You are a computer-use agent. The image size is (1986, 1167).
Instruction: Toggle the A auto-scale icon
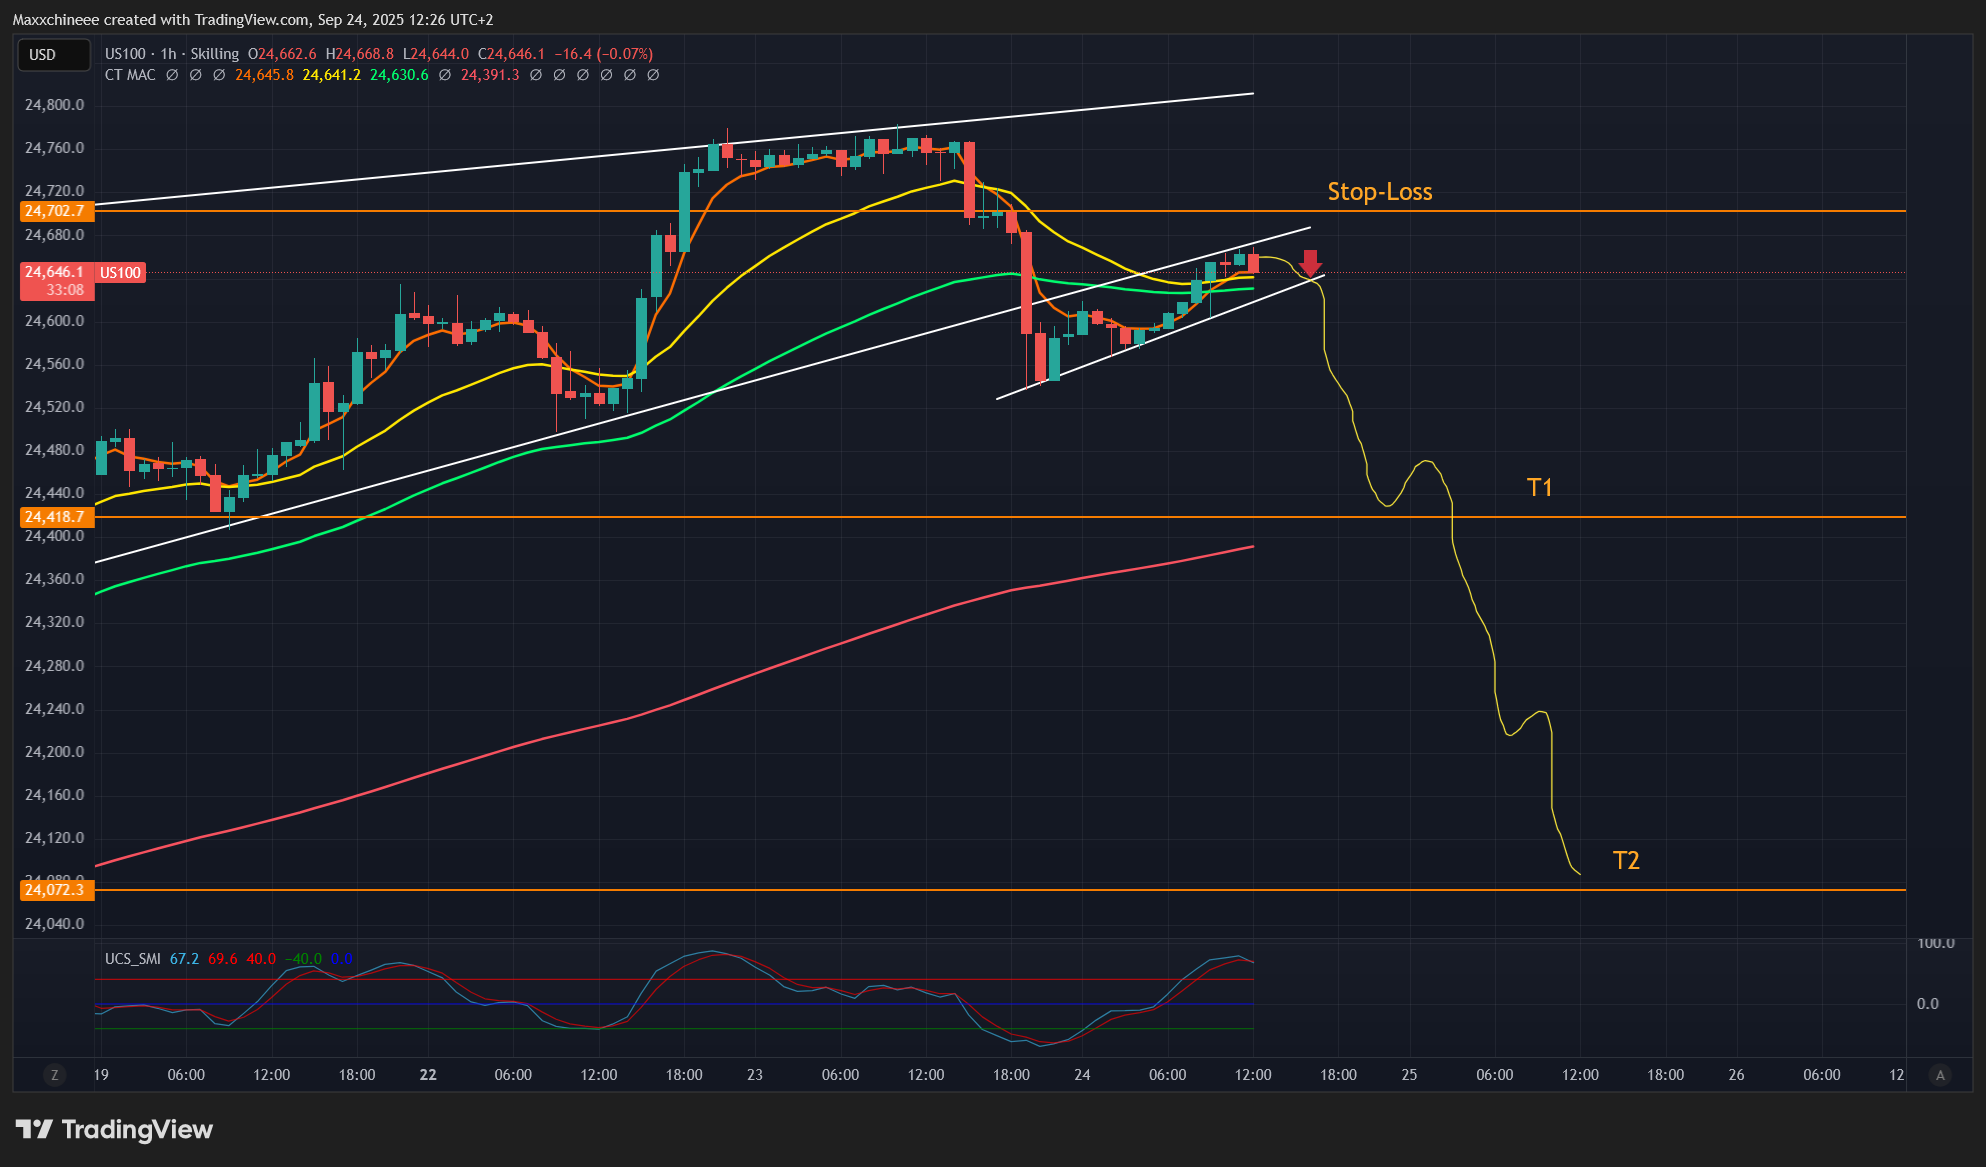(x=1941, y=1075)
